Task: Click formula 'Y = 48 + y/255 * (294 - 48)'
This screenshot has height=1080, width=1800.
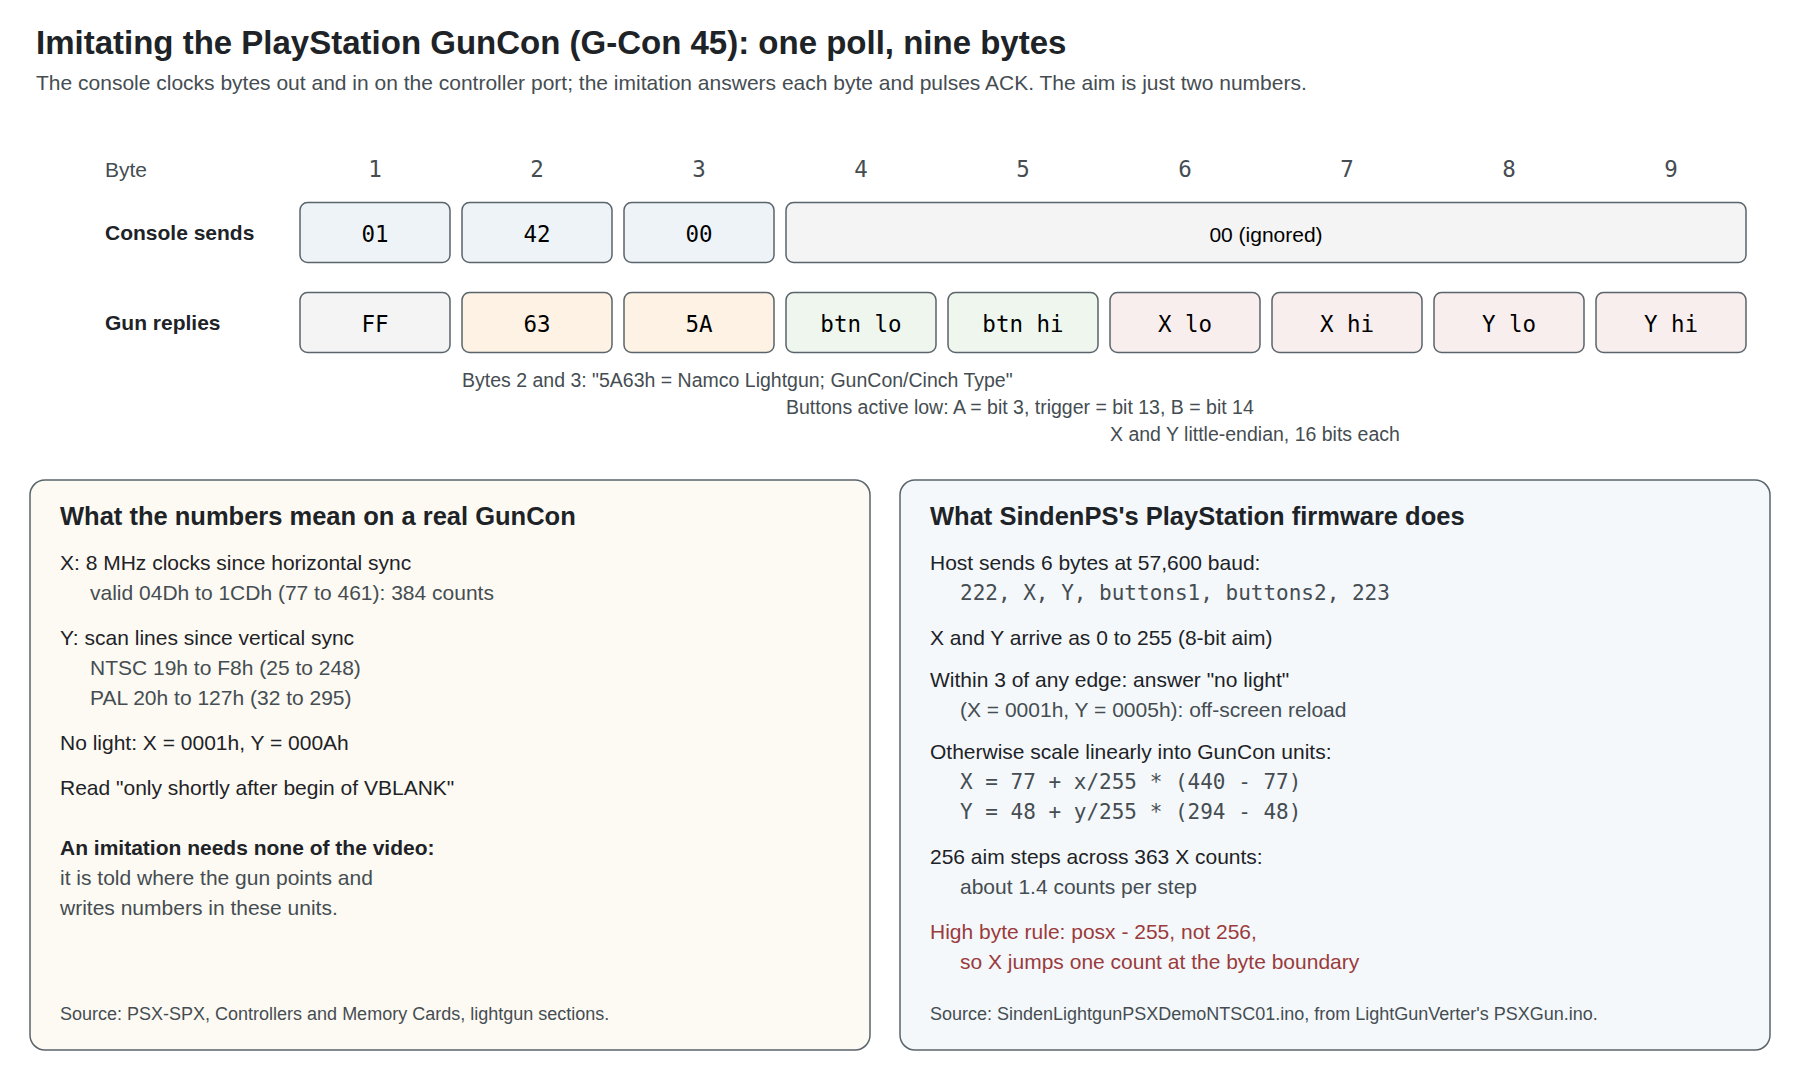Action: [x=1129, y=812]
